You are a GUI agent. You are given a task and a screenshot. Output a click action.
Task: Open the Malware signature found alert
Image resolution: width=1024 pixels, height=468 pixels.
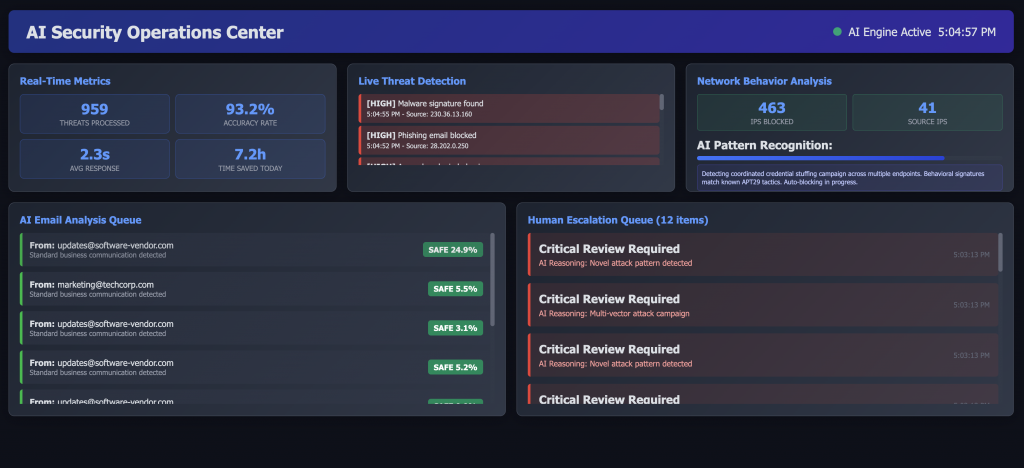tap(508, 108)
